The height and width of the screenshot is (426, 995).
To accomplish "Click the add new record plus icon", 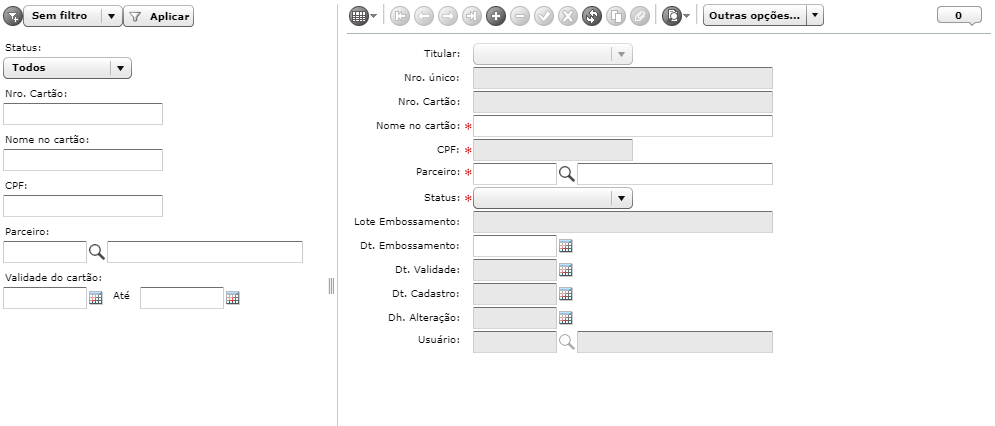I will click(496, 16).
